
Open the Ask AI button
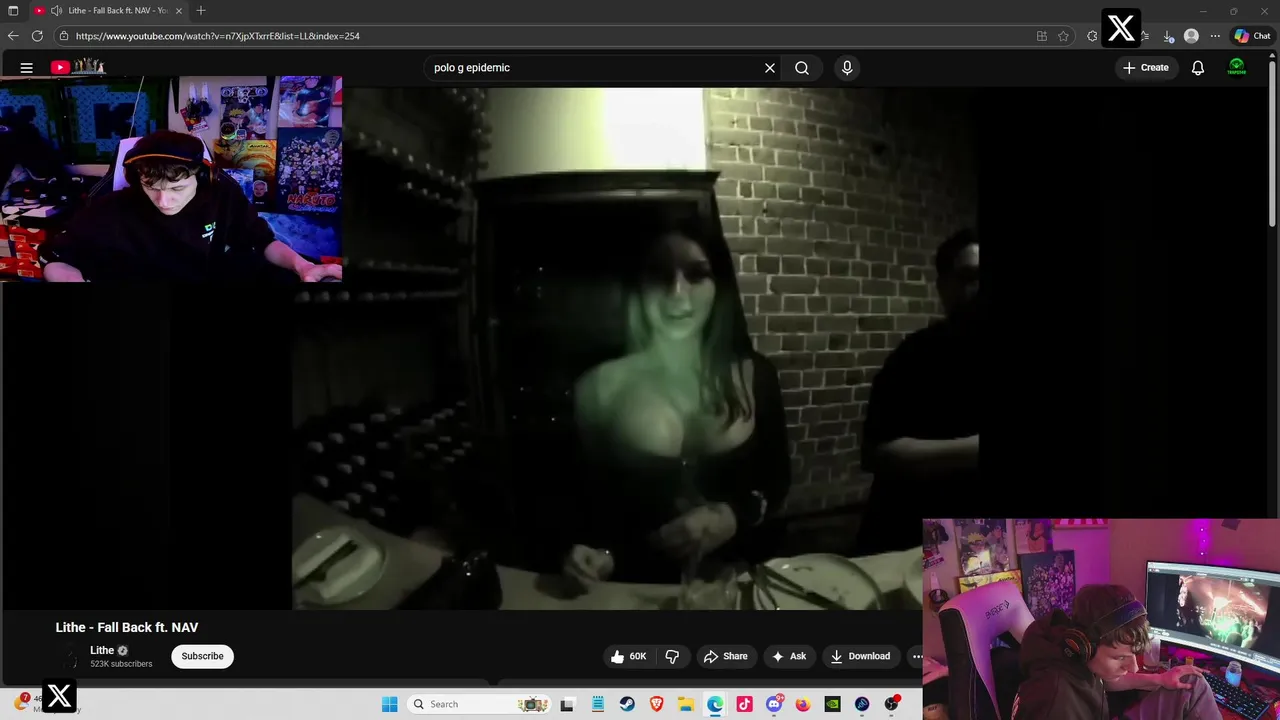(x=788, y=656)
